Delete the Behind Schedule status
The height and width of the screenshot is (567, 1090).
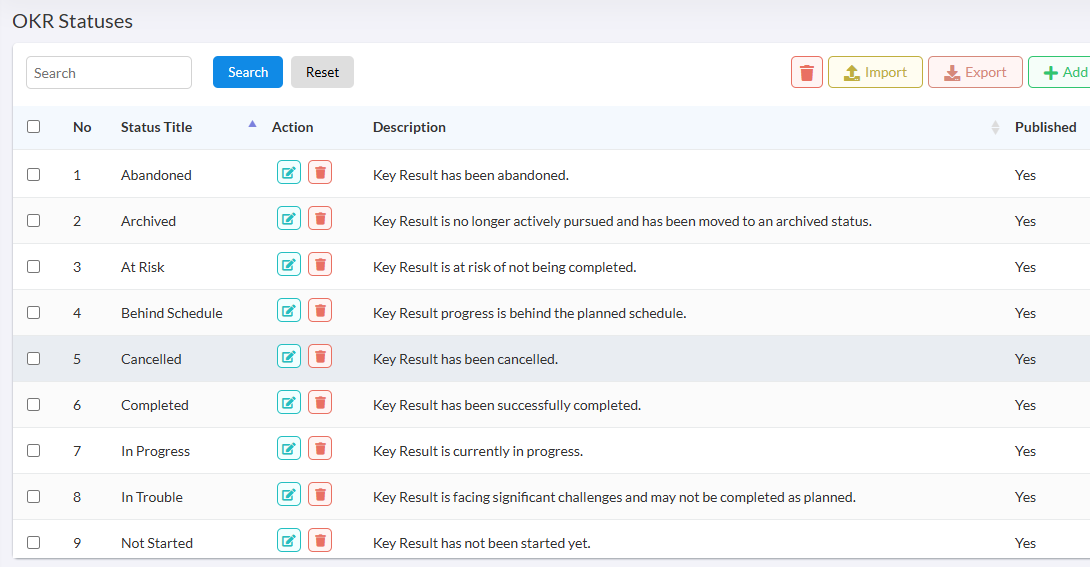pos(320,310)
